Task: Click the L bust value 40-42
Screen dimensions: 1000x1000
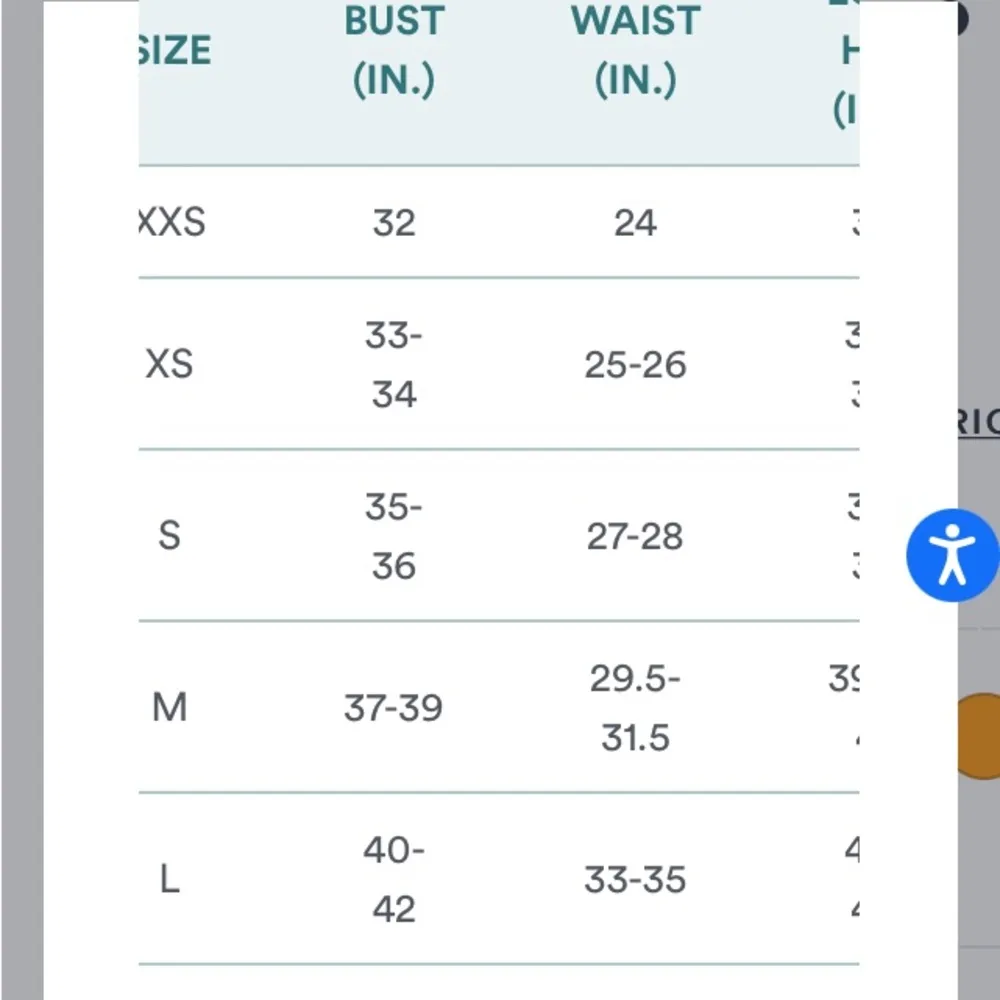Action: [393, 880]
